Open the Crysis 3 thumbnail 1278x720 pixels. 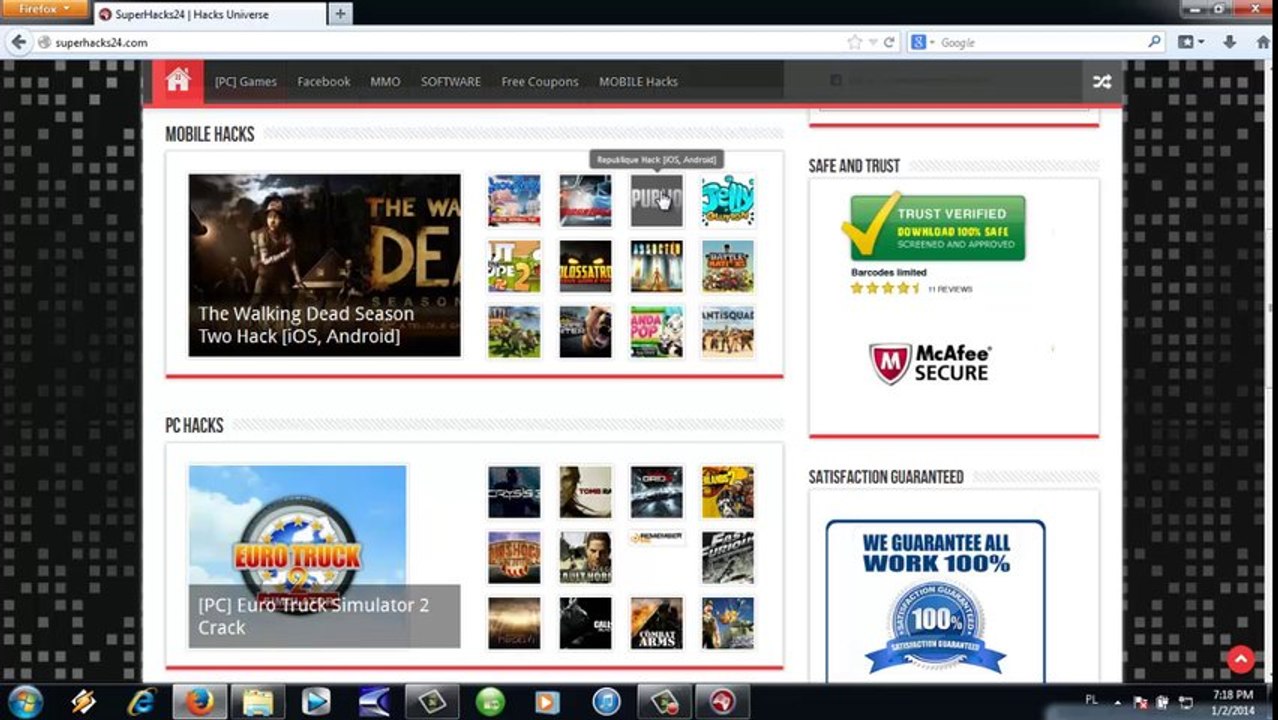tap(514, 491)
